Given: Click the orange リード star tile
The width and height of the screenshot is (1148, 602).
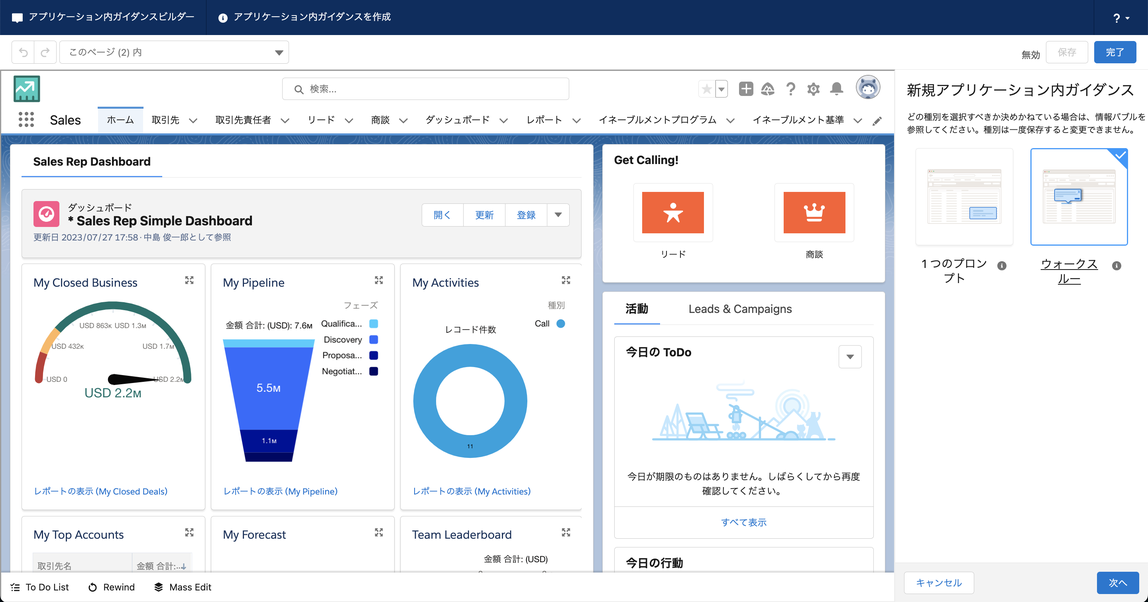Looking at the screenshot, I should [673, 212].
